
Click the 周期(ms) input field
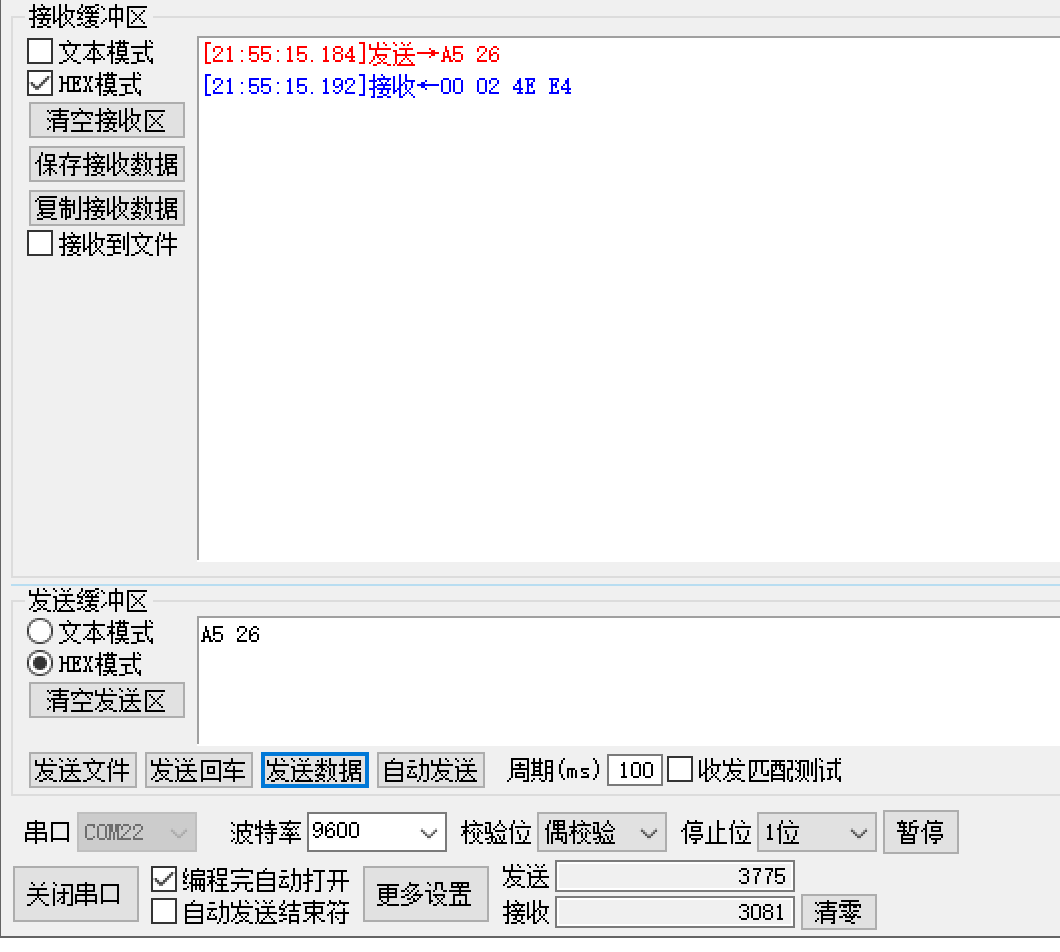[635, 770]
